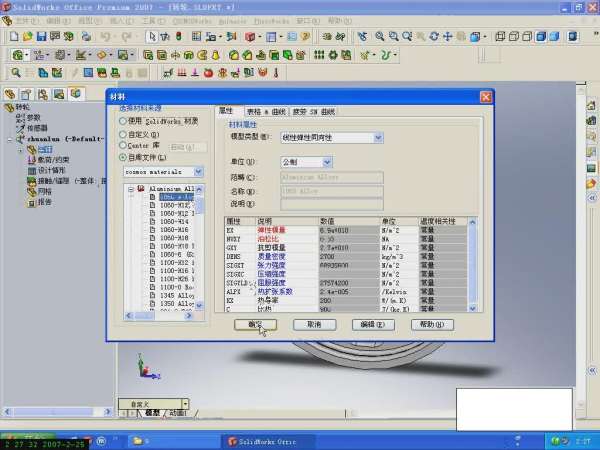Collapse the Aluminium Alloys material group

tap(131, 189)
